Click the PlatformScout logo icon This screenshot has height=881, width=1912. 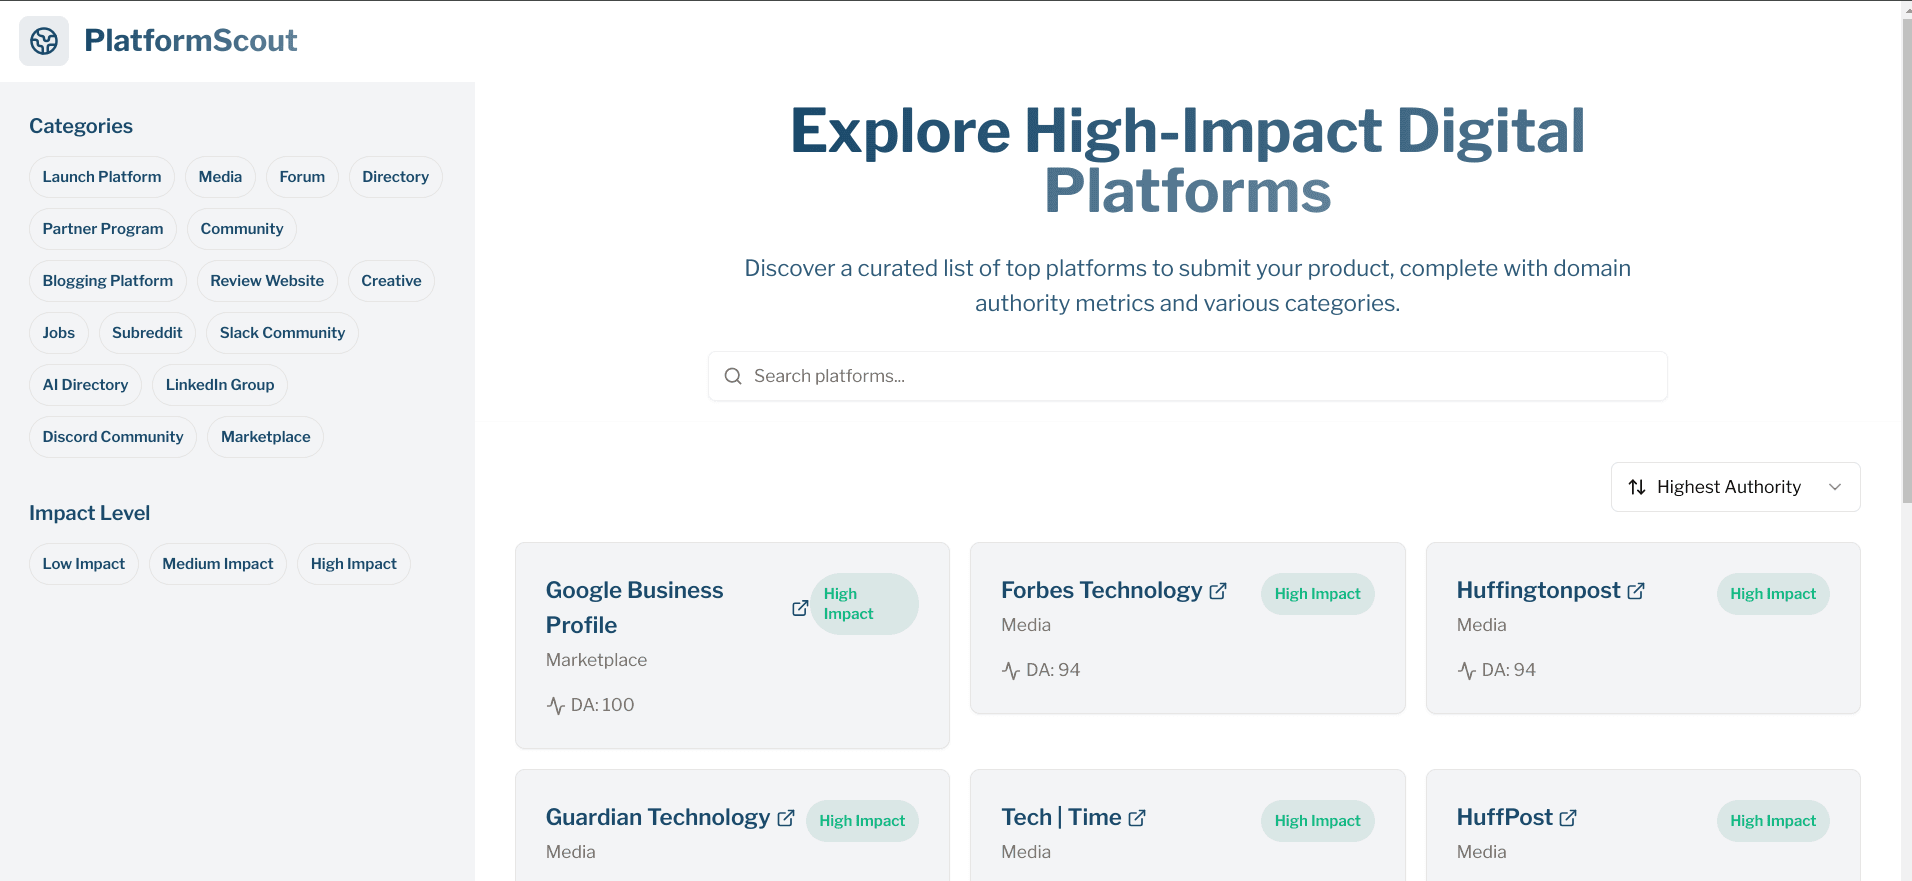[44, 41]
